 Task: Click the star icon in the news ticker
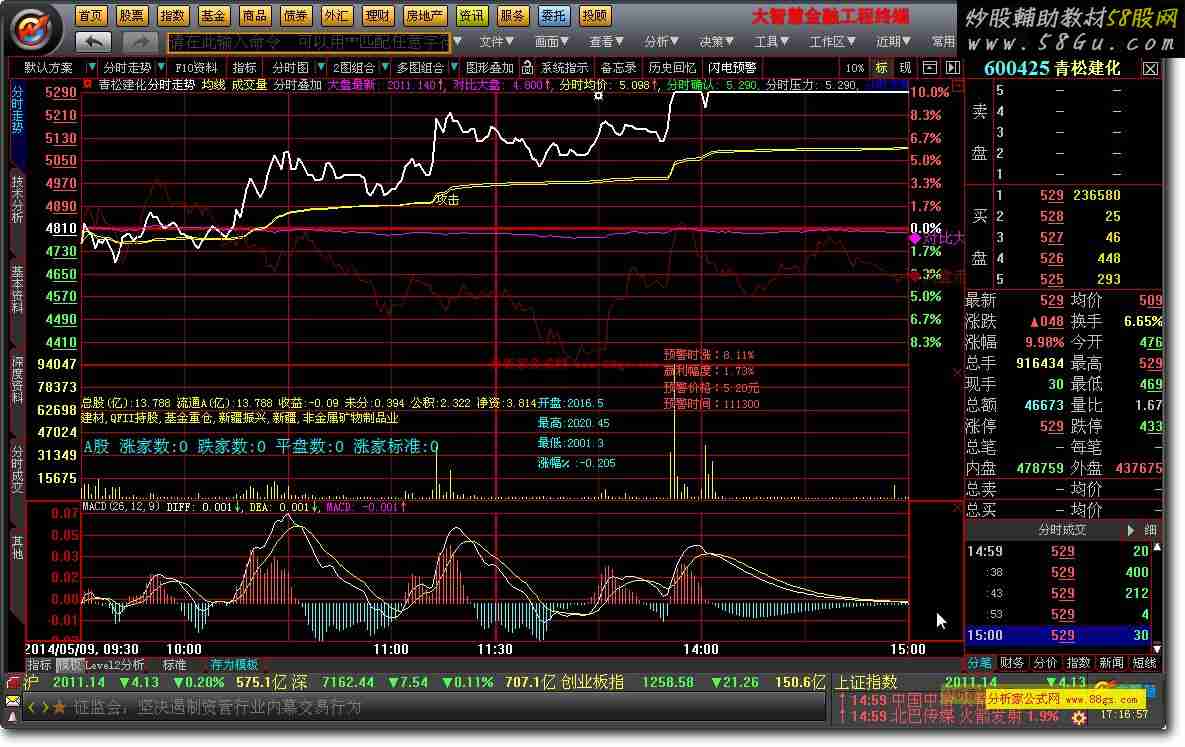click(59, 708)
